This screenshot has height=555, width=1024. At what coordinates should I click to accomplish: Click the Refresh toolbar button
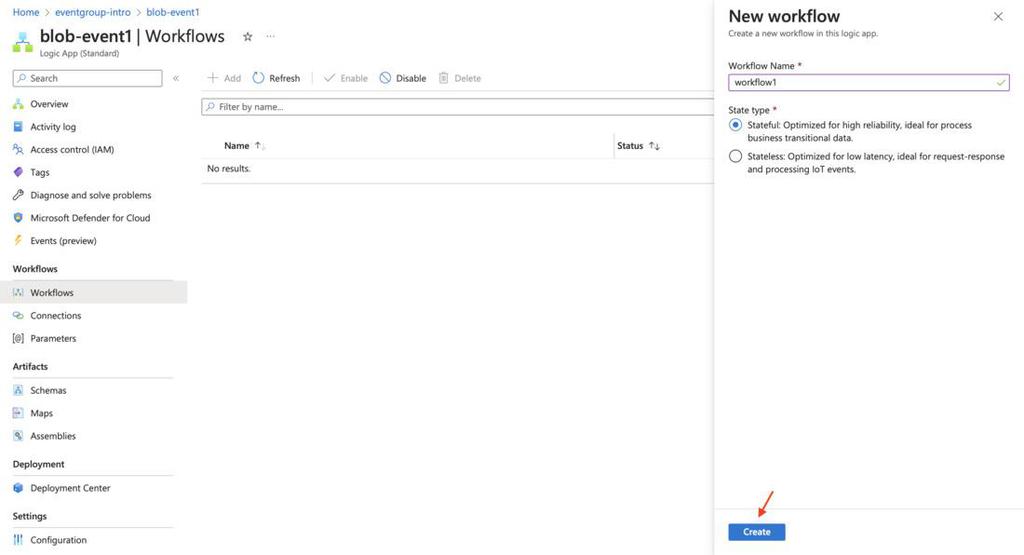coord(276,78)
